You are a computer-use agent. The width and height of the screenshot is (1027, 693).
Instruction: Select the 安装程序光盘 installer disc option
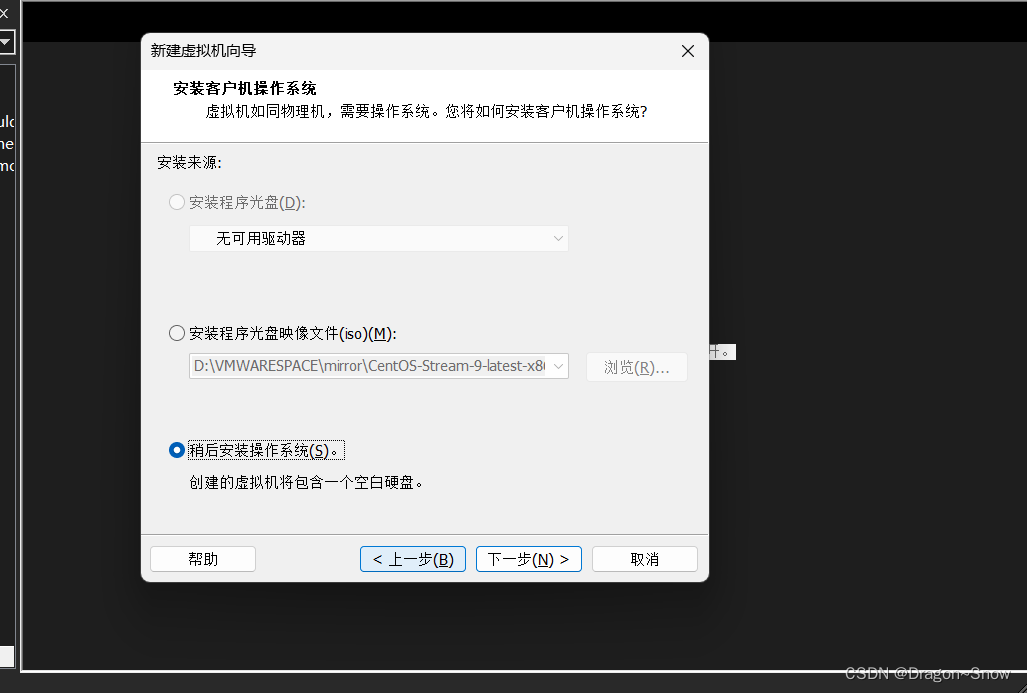tap(177, 202)
